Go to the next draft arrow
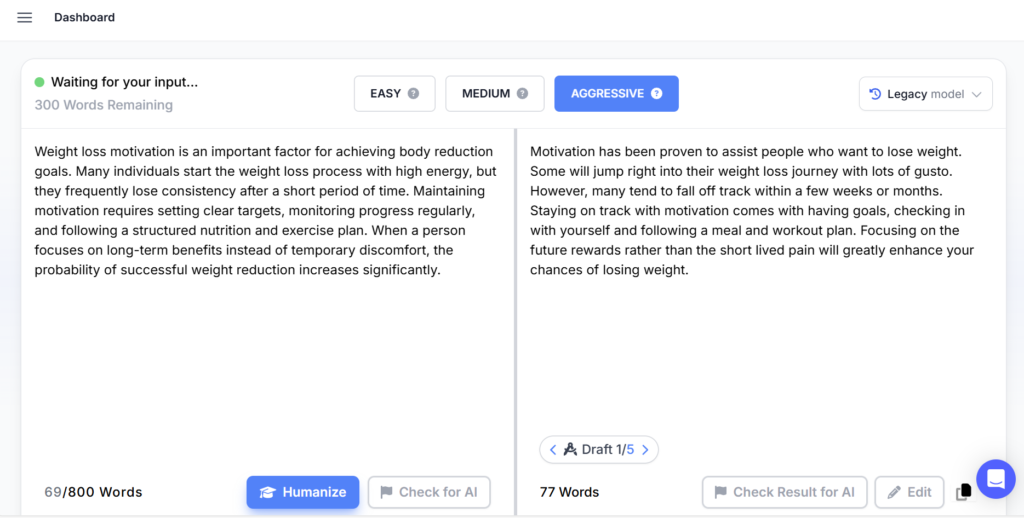The image size is (1024, 518). 645,450
